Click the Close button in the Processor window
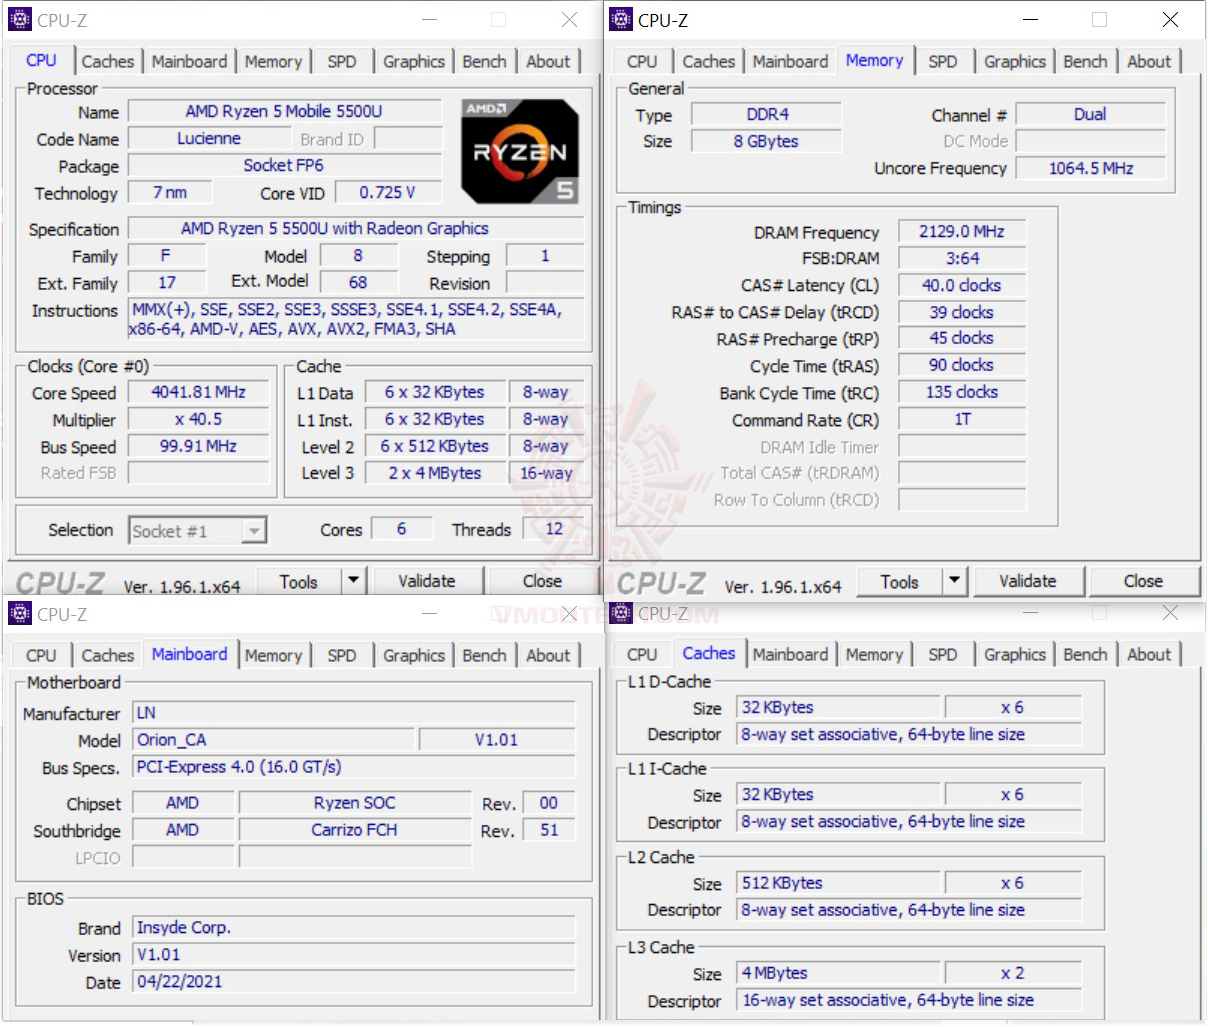 [542, 581]
